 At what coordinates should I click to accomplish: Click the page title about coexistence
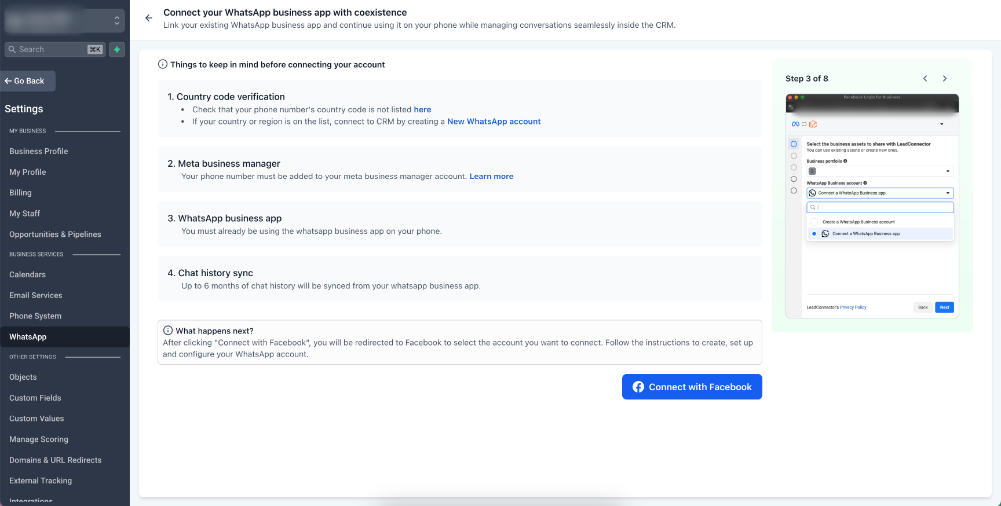point(285,12)
